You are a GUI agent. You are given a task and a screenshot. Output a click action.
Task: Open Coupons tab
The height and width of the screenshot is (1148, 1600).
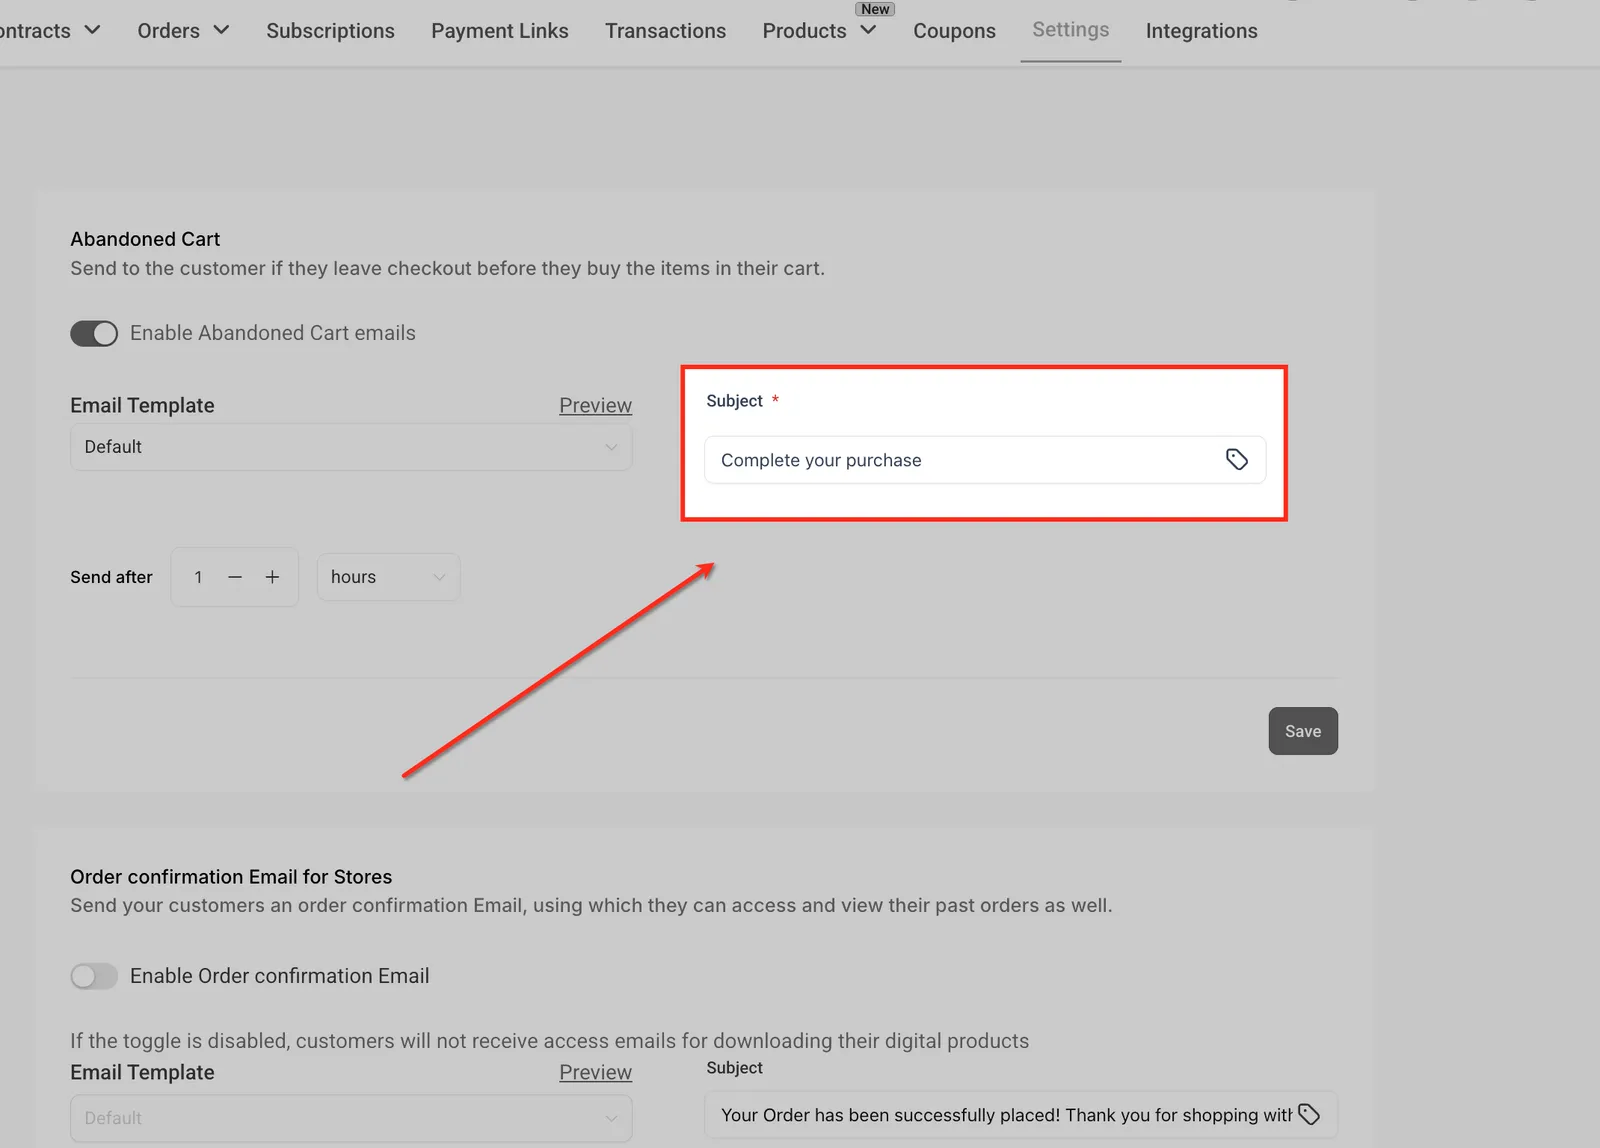tap(954, 31)
